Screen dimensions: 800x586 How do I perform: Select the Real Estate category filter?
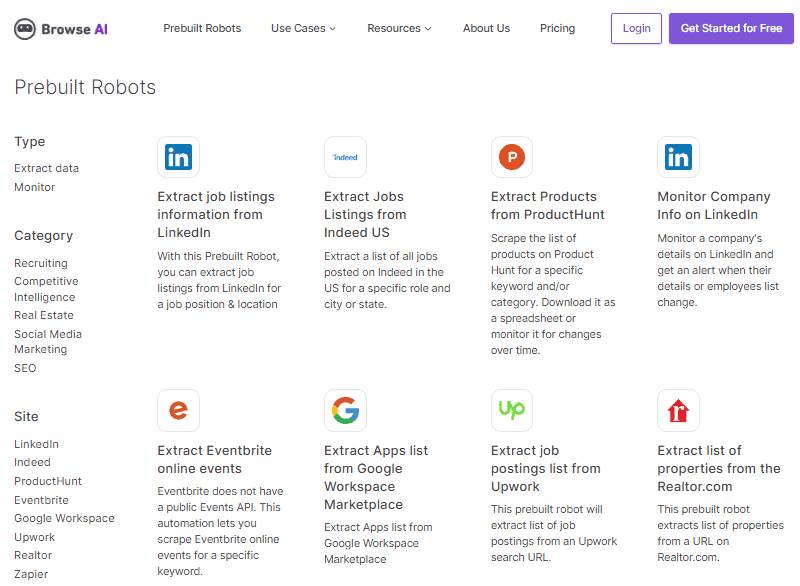point(44,315)
